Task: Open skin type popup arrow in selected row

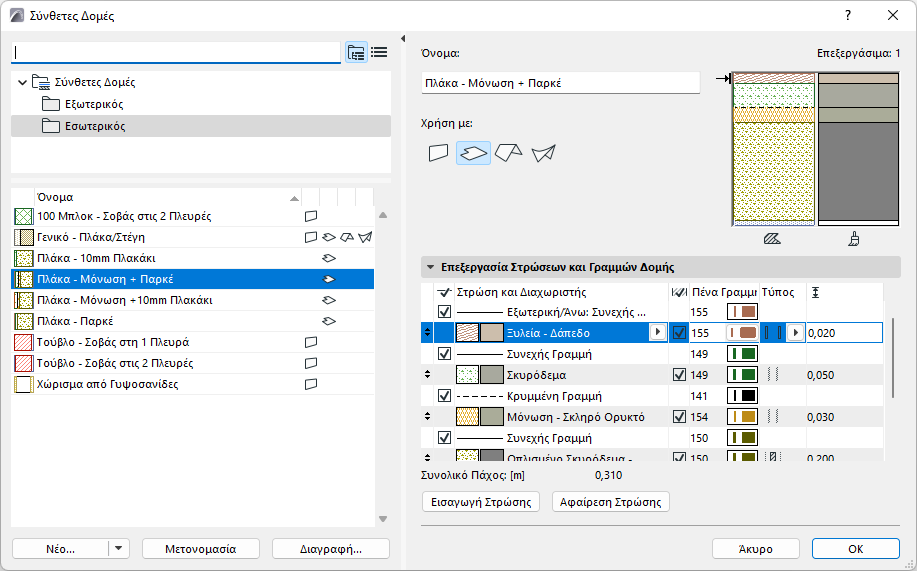Action: [x=795, y=333]
